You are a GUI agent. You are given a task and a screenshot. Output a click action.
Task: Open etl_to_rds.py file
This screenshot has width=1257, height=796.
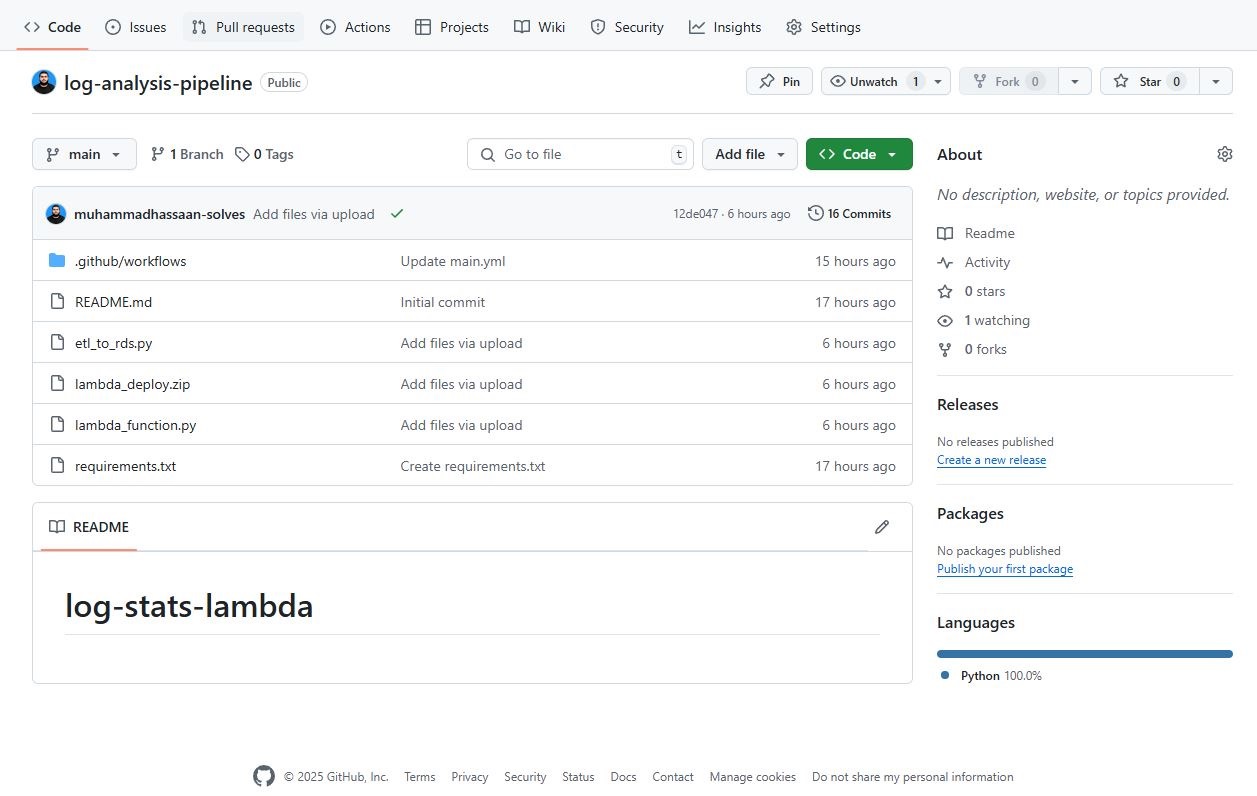click(113, 343)
